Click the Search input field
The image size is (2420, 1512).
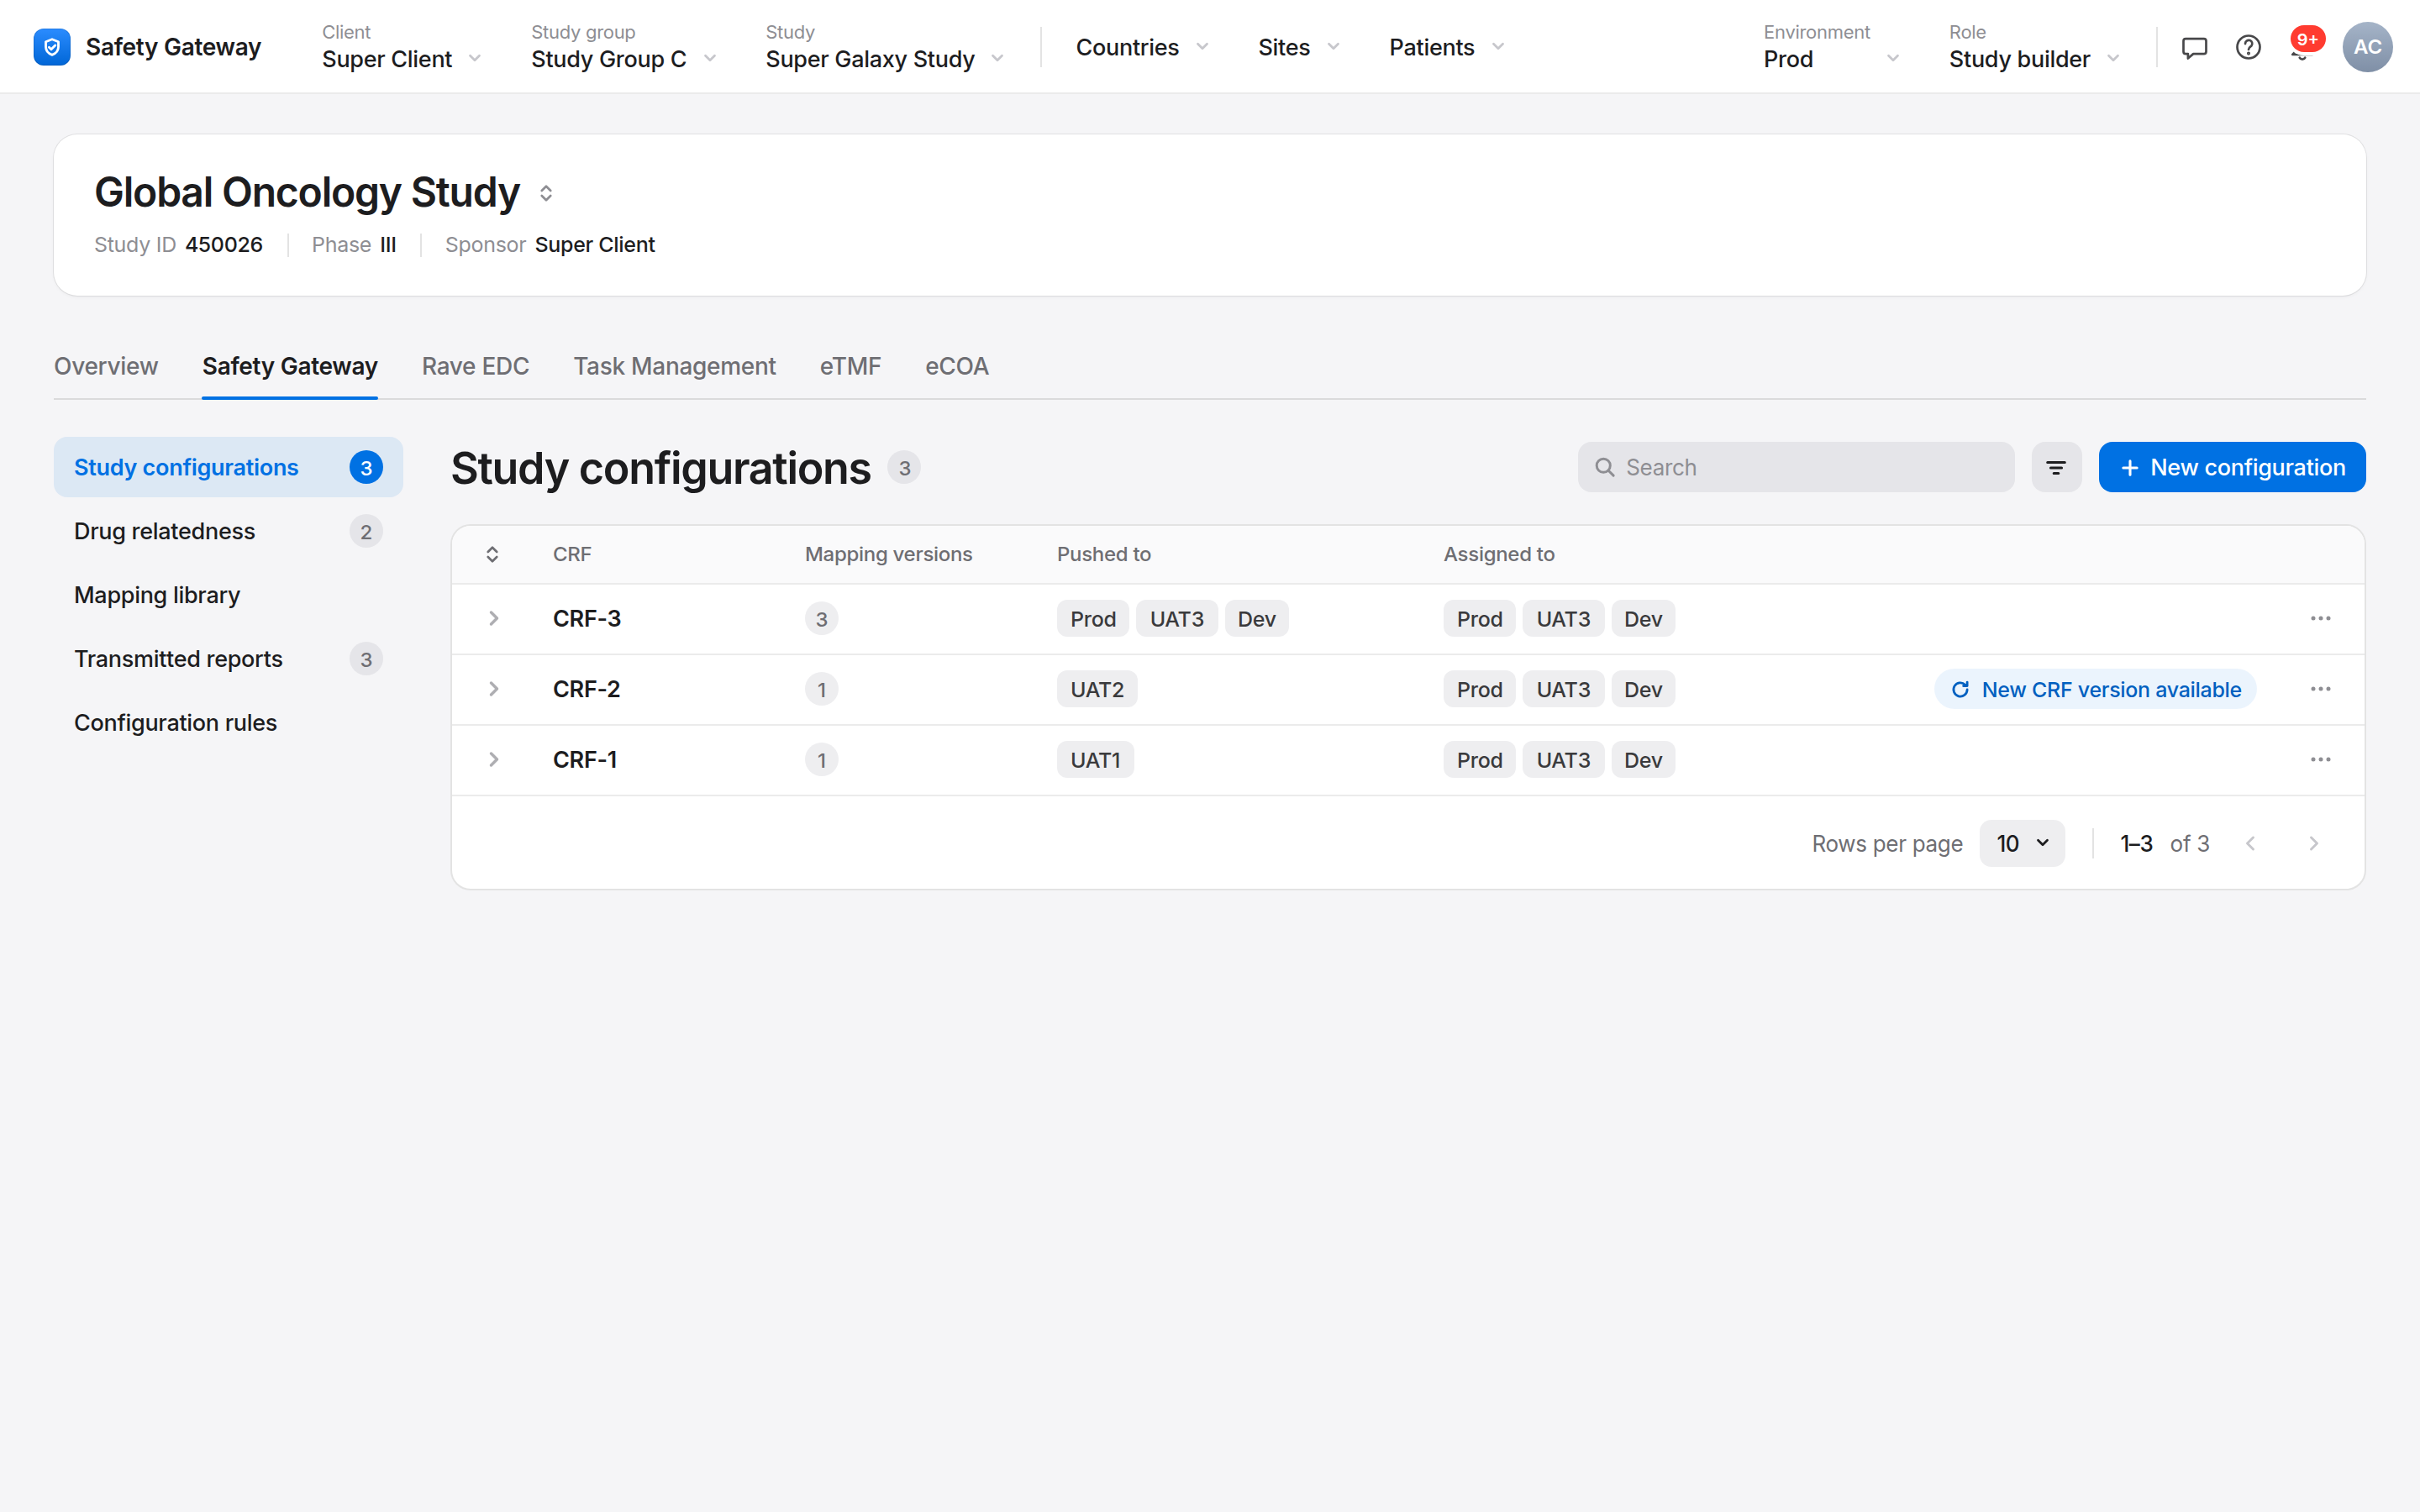click(1795, 467)
